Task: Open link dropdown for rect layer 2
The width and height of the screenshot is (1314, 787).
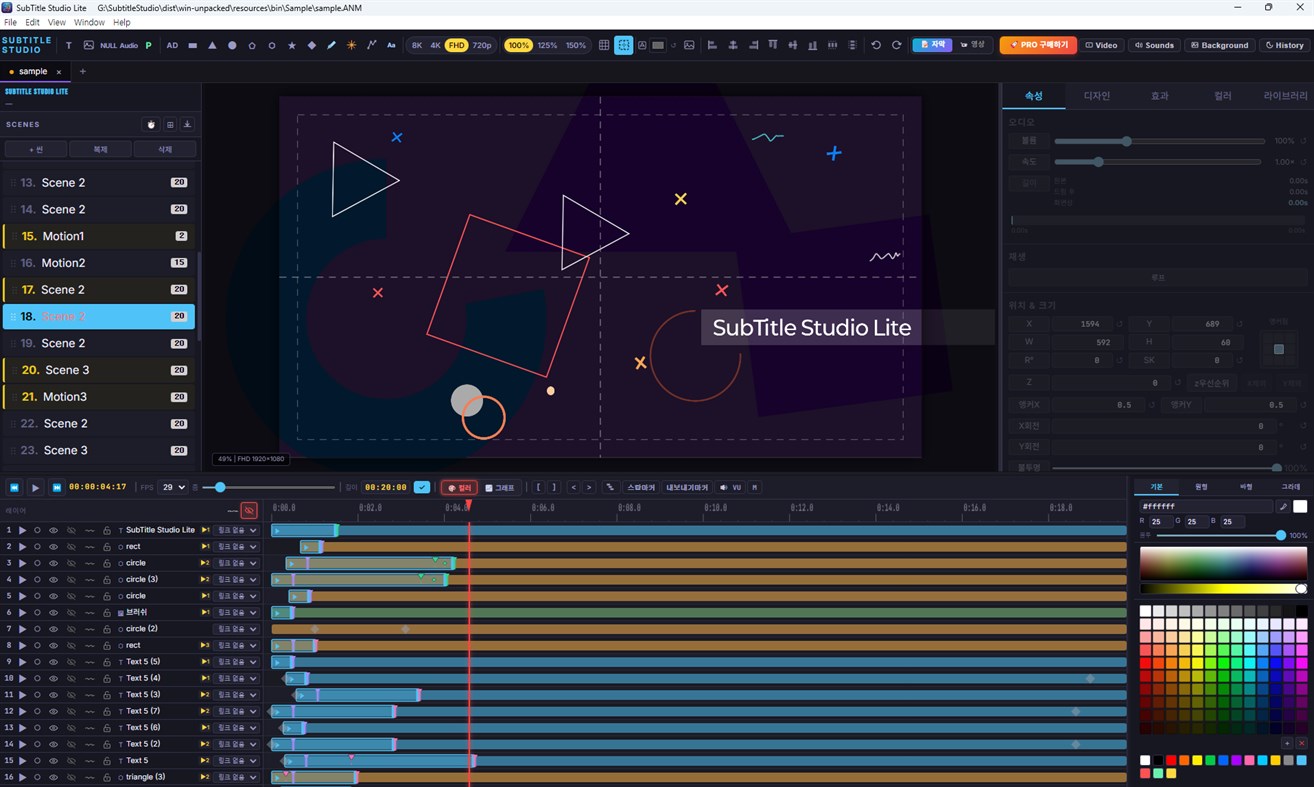Action: click(x=238, y=547)
